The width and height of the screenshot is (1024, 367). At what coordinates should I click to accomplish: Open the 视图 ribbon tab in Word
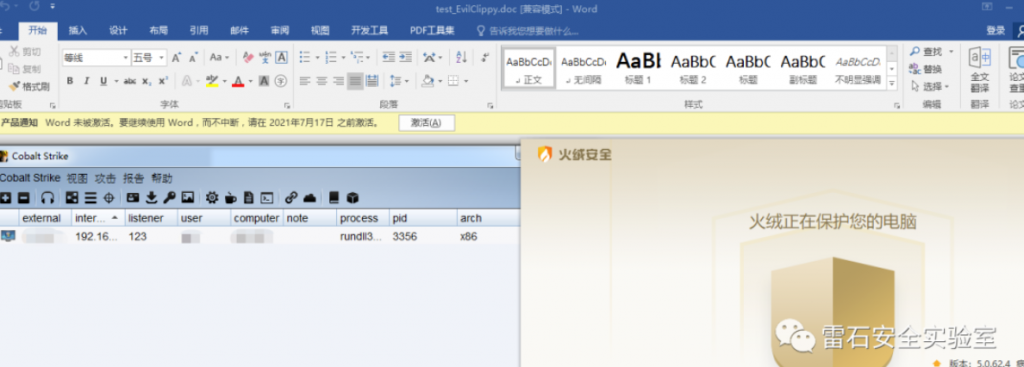click(x=320, y=31)
